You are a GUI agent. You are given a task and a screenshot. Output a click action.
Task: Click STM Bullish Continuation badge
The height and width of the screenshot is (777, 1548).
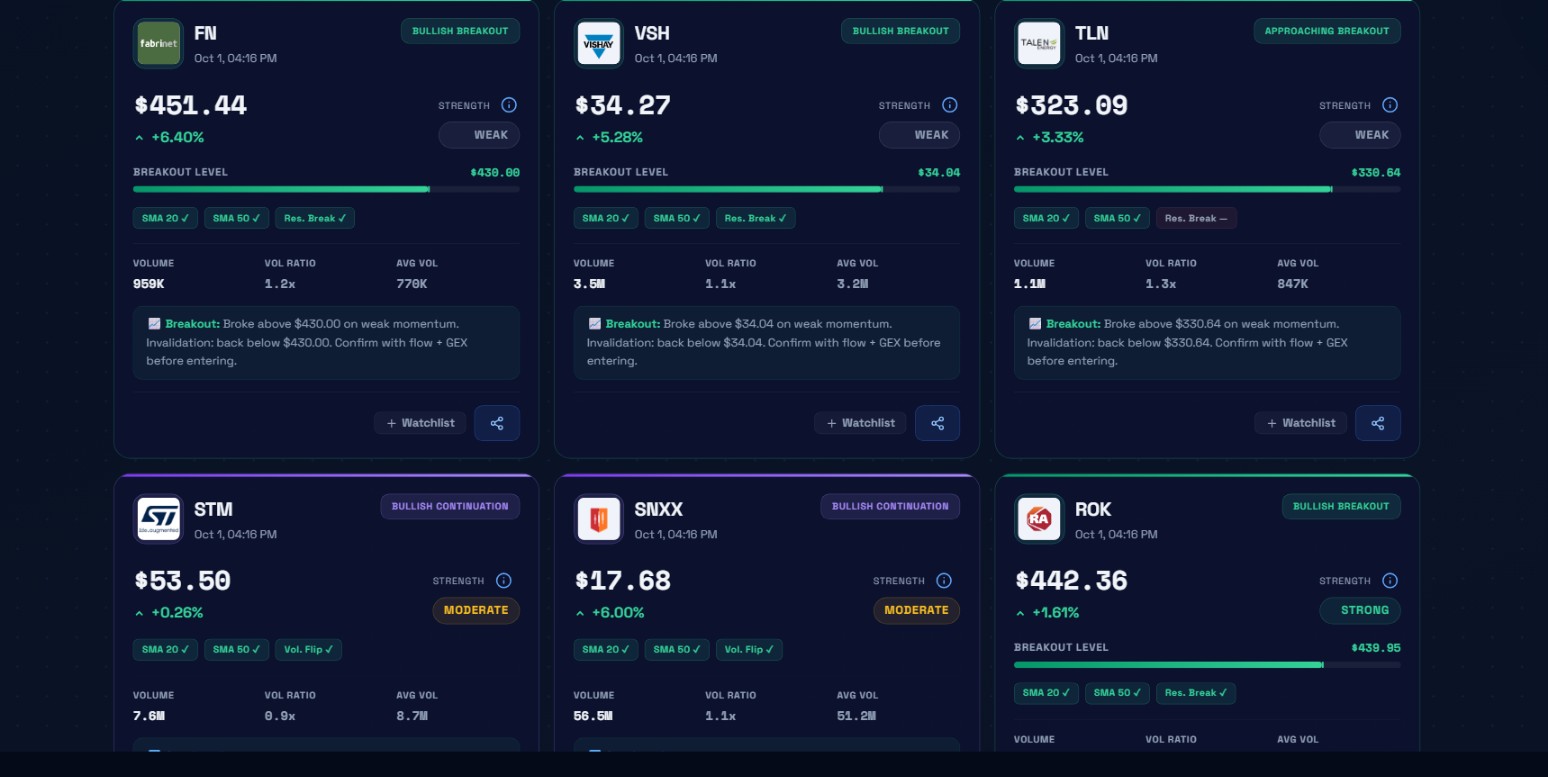450,506
